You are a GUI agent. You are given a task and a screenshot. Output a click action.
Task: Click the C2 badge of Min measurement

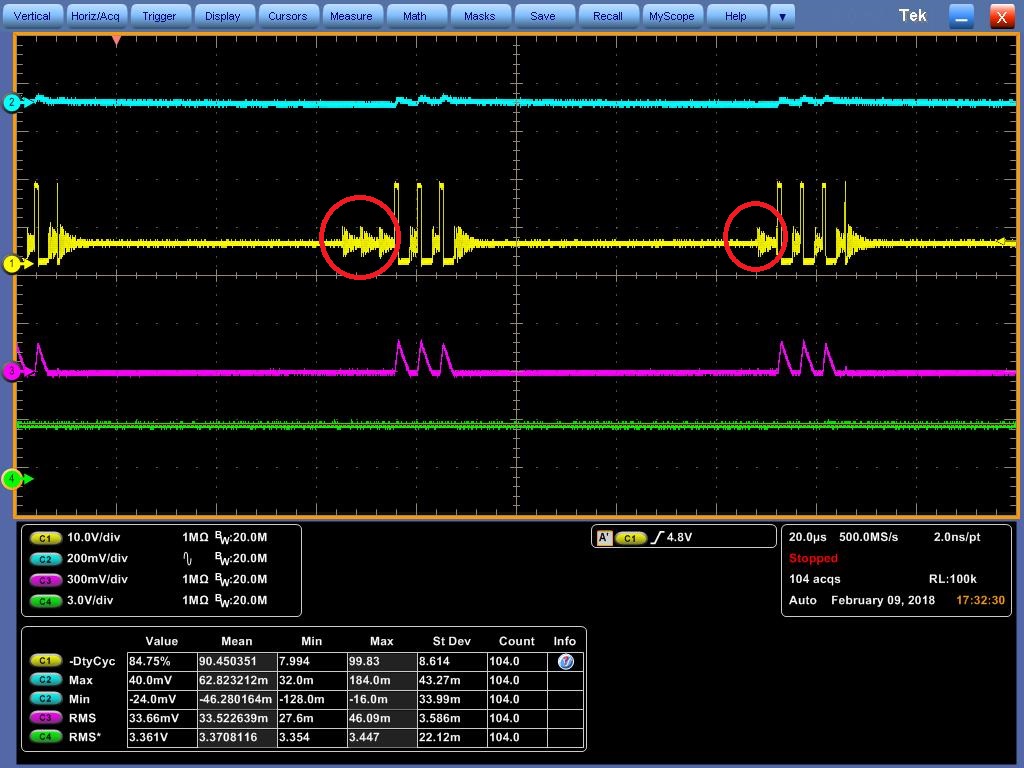pyautogui.click(x=45, y=699)
